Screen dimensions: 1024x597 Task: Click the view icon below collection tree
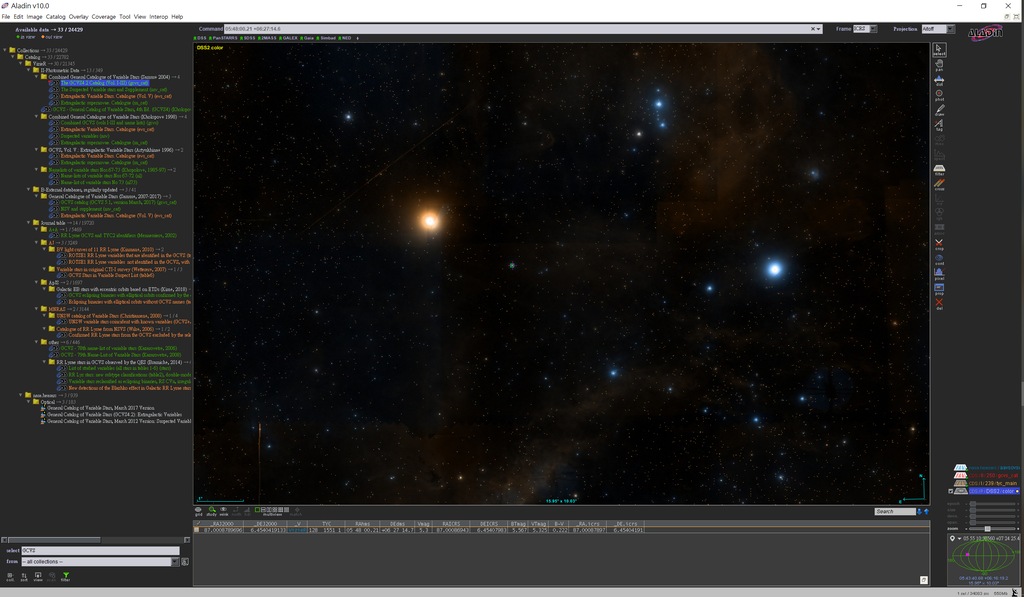coord(38,577)
